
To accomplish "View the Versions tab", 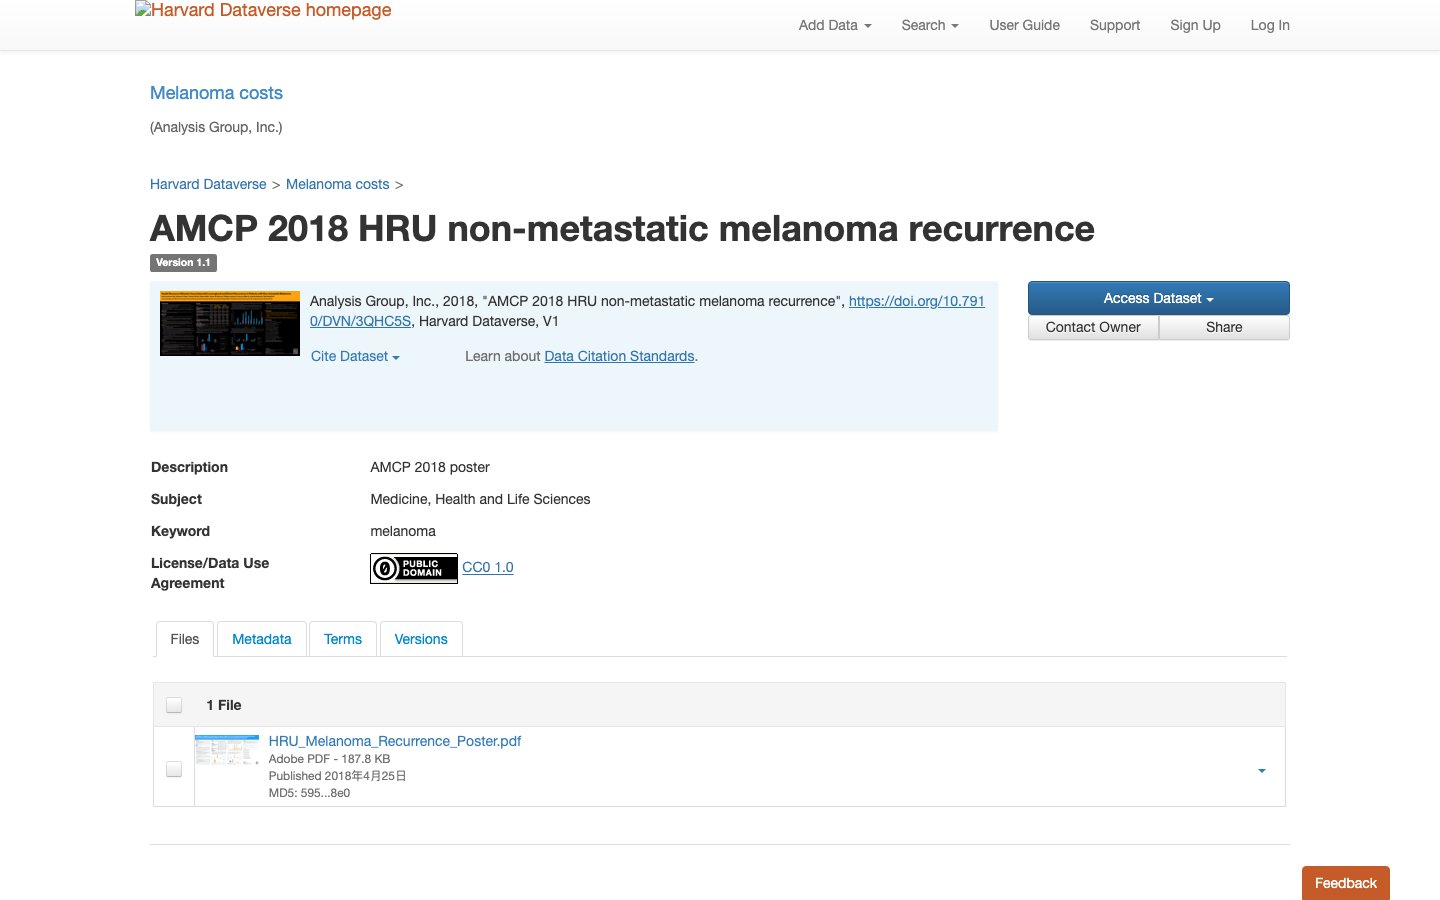I will (421, 639).
